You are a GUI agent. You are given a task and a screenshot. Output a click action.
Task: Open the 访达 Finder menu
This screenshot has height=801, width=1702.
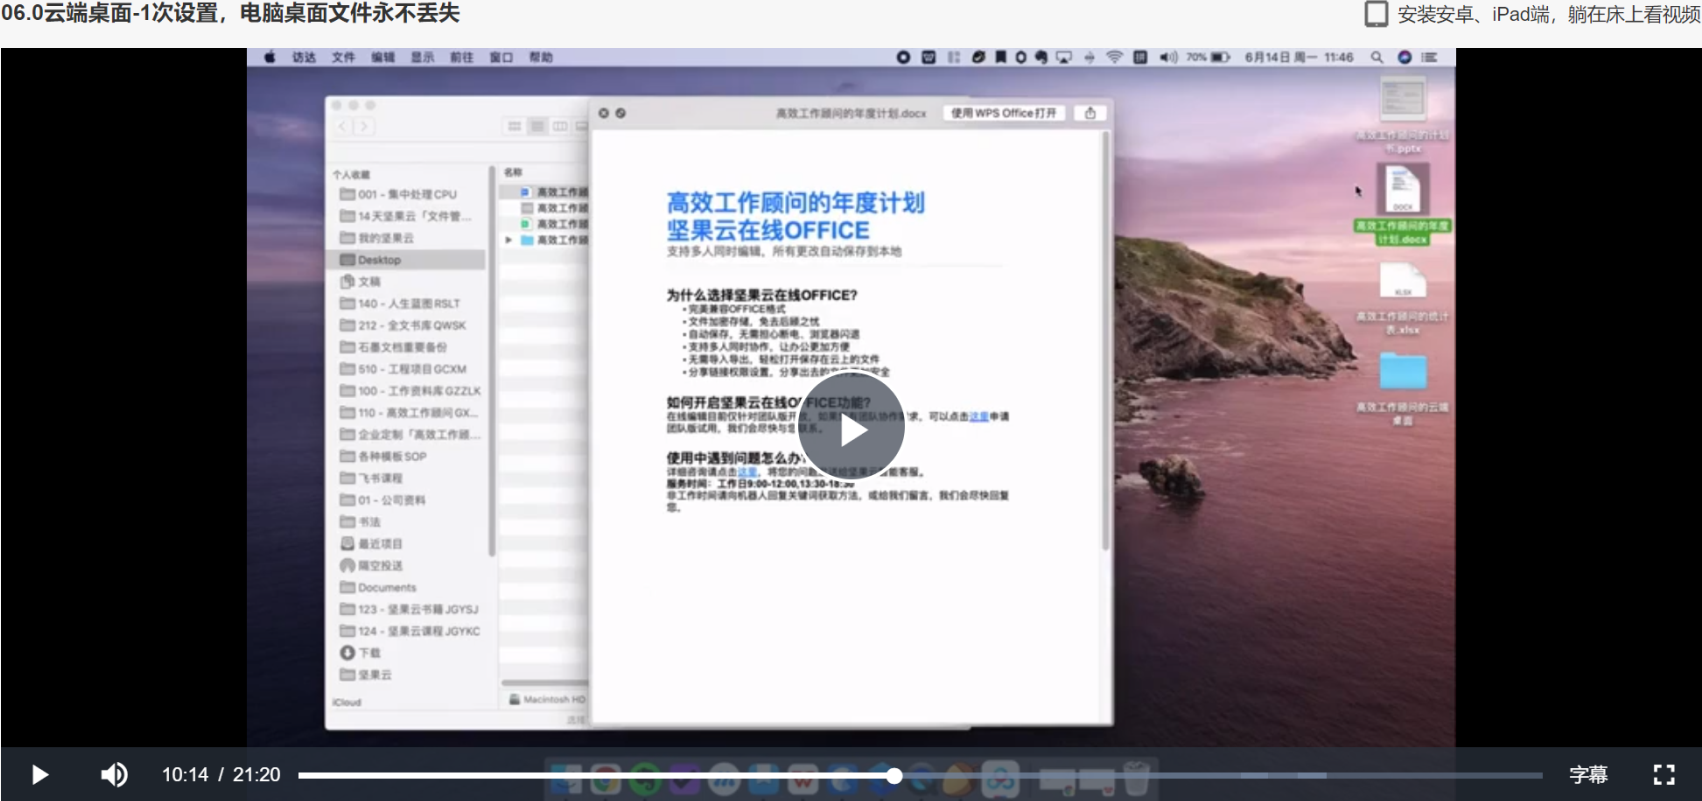coord(304,58)
